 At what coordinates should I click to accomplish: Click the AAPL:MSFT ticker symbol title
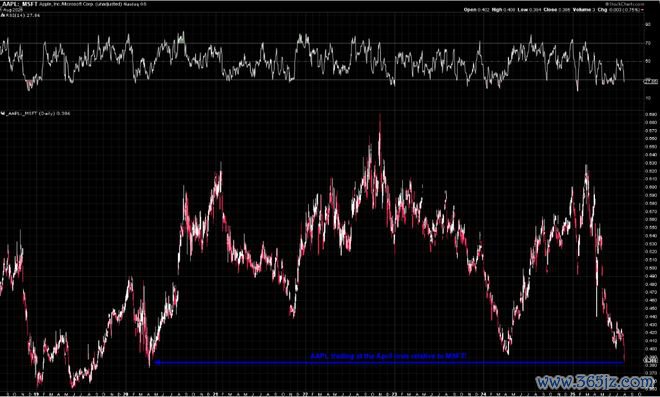coord(20,4)
